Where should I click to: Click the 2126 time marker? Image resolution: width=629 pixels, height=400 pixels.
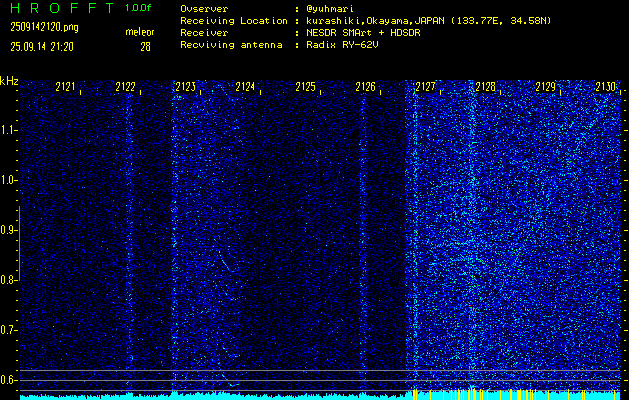point(365,87)
